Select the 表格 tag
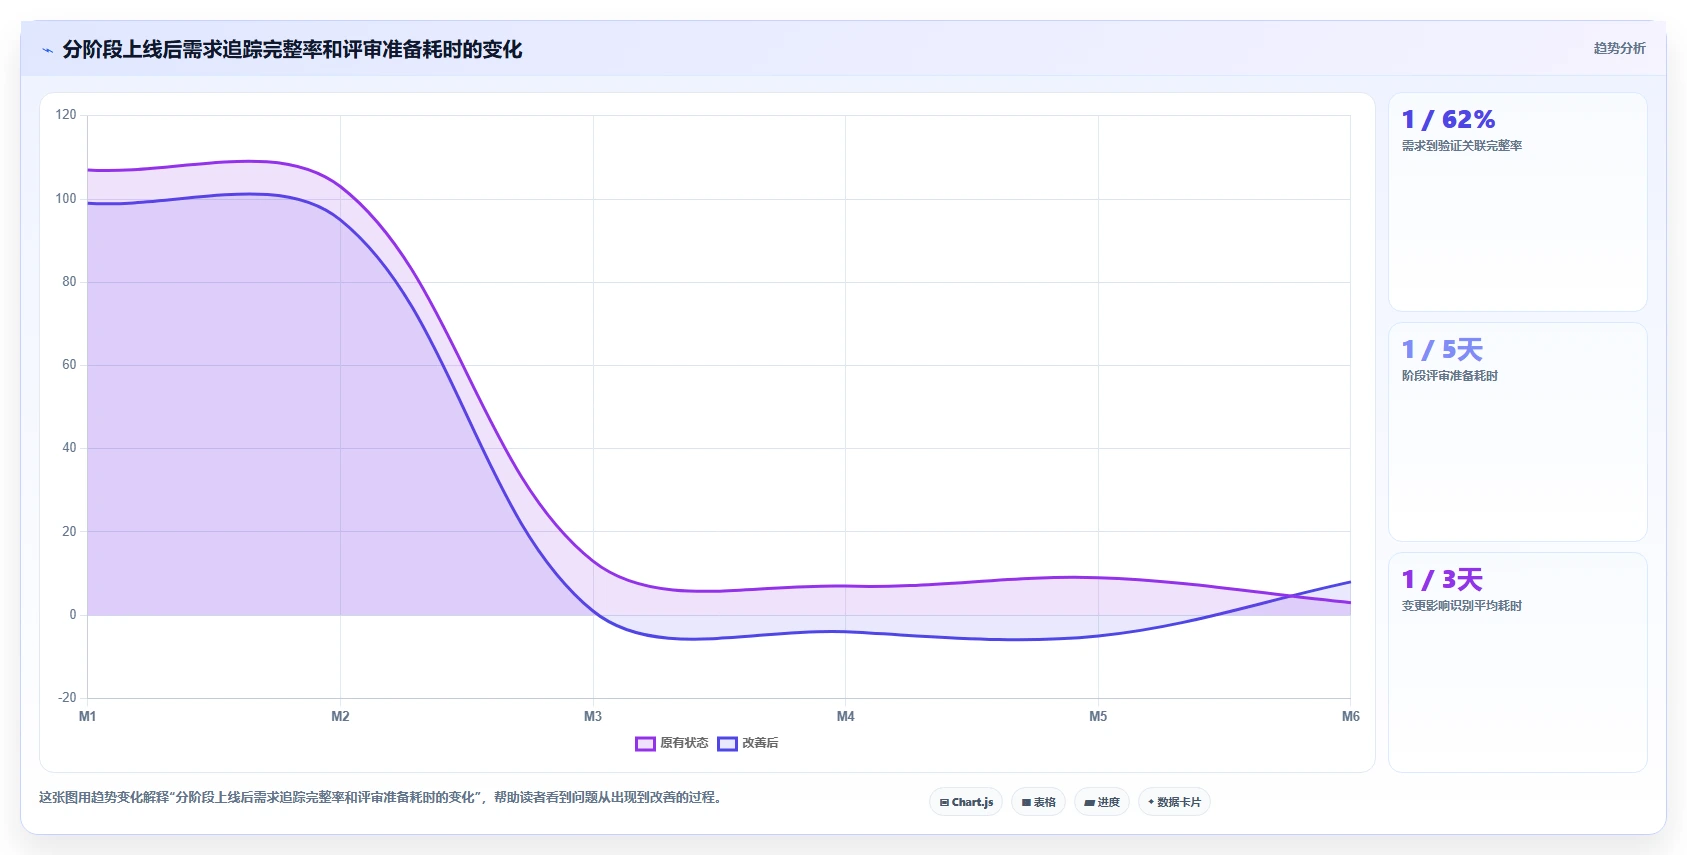 (x=1038, y=802)
